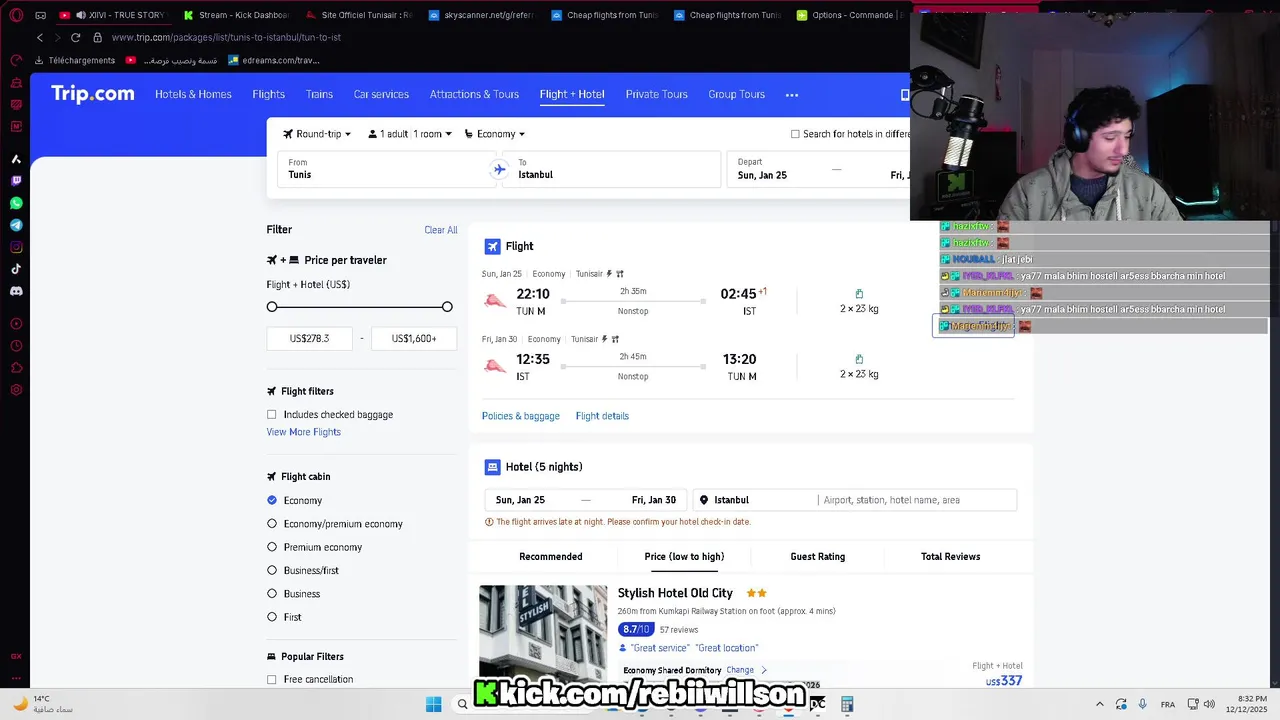Select Business cabin option
Screen dimensions: 1280x720
[272, 594]
